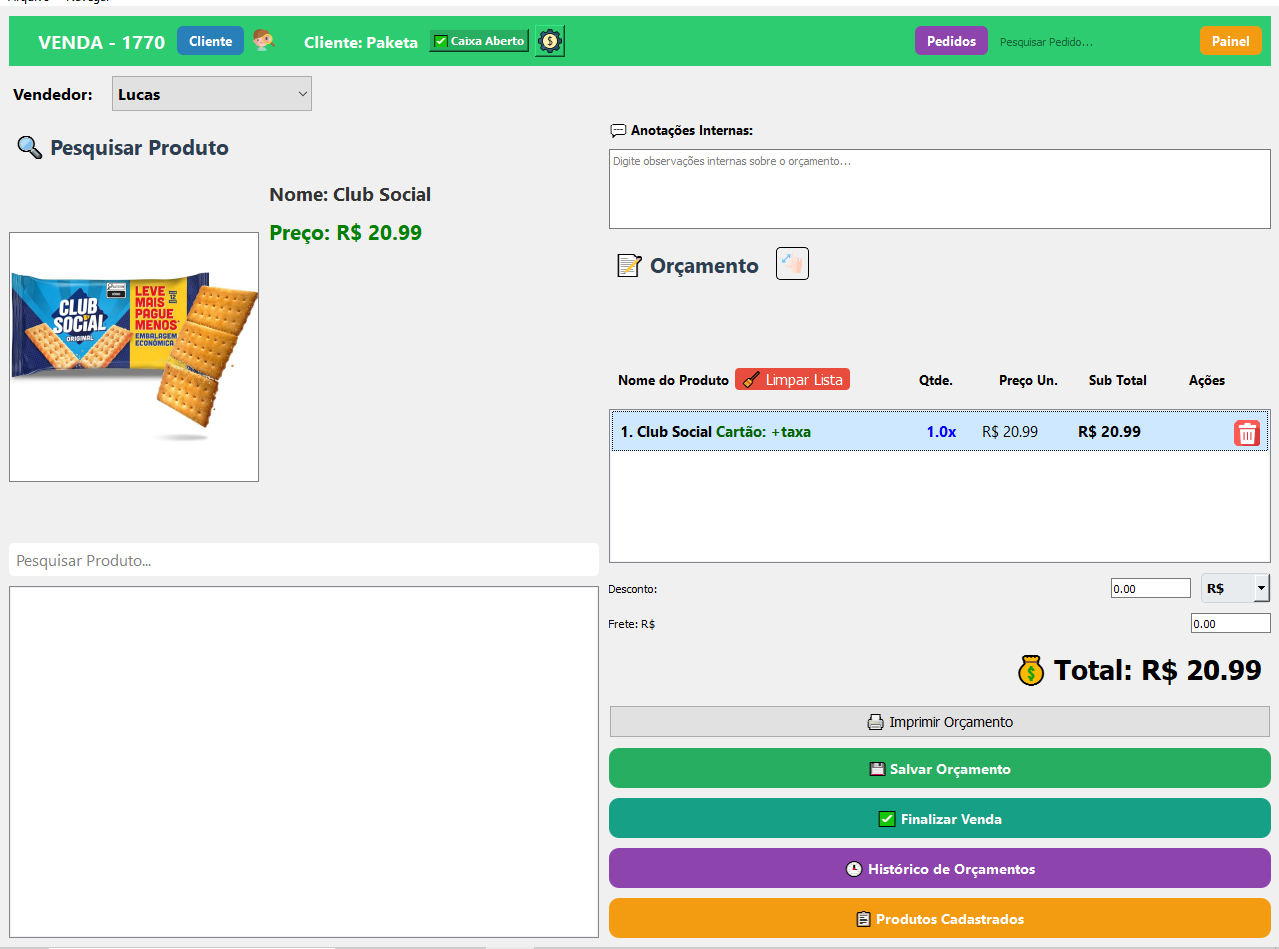Click in the Pesquisar Produto search field
This screenshot has height=949, width=1279.
coord(303,560)
